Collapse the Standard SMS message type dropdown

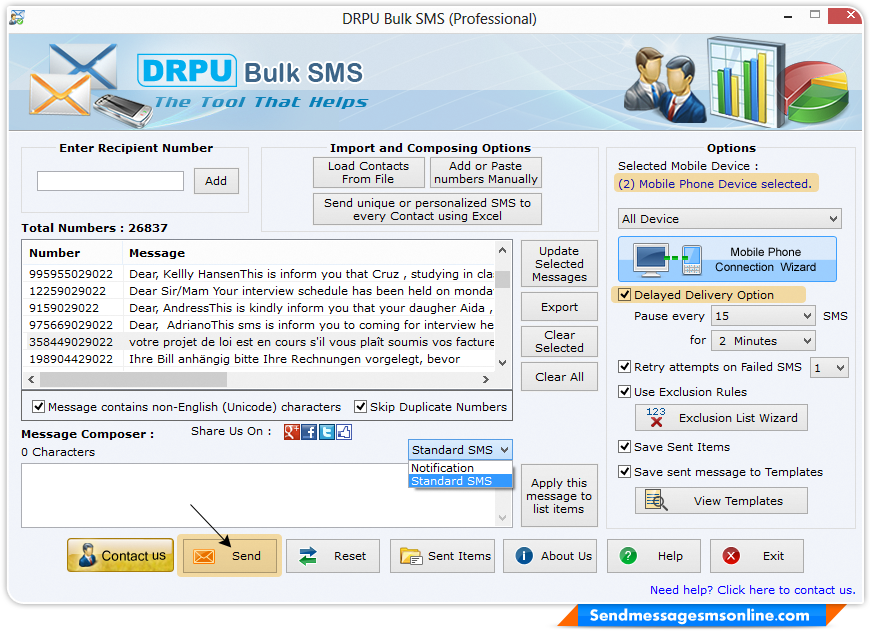click(460, 450)
